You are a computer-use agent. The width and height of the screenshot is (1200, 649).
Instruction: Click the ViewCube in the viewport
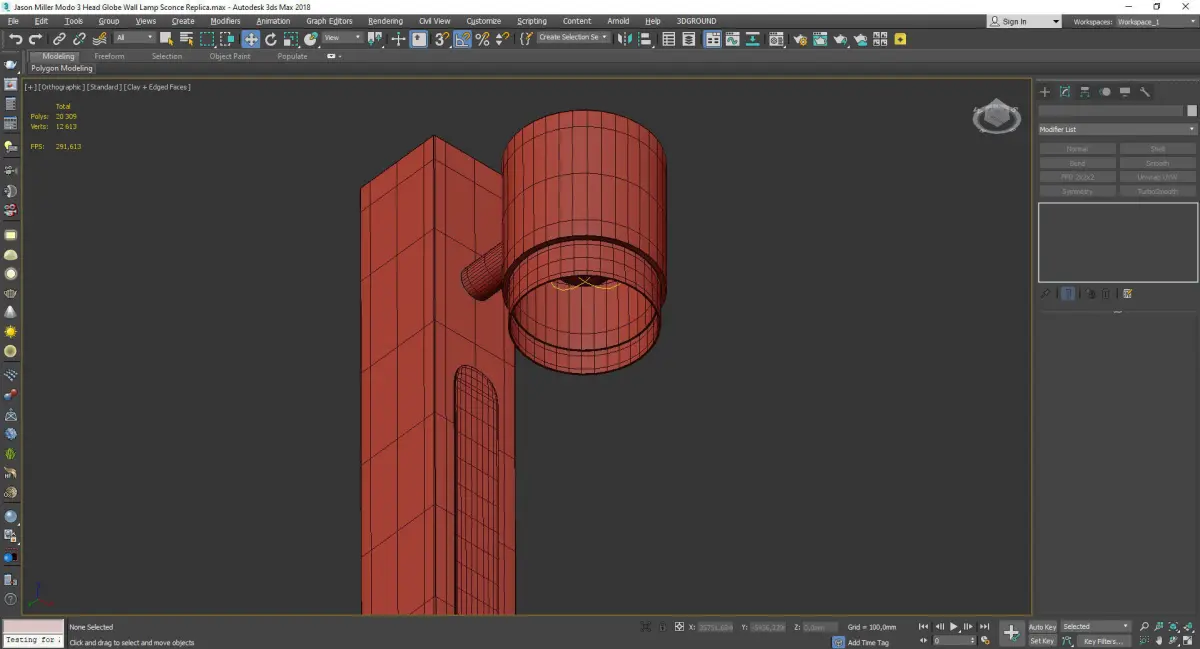click(x=996, y=117)
